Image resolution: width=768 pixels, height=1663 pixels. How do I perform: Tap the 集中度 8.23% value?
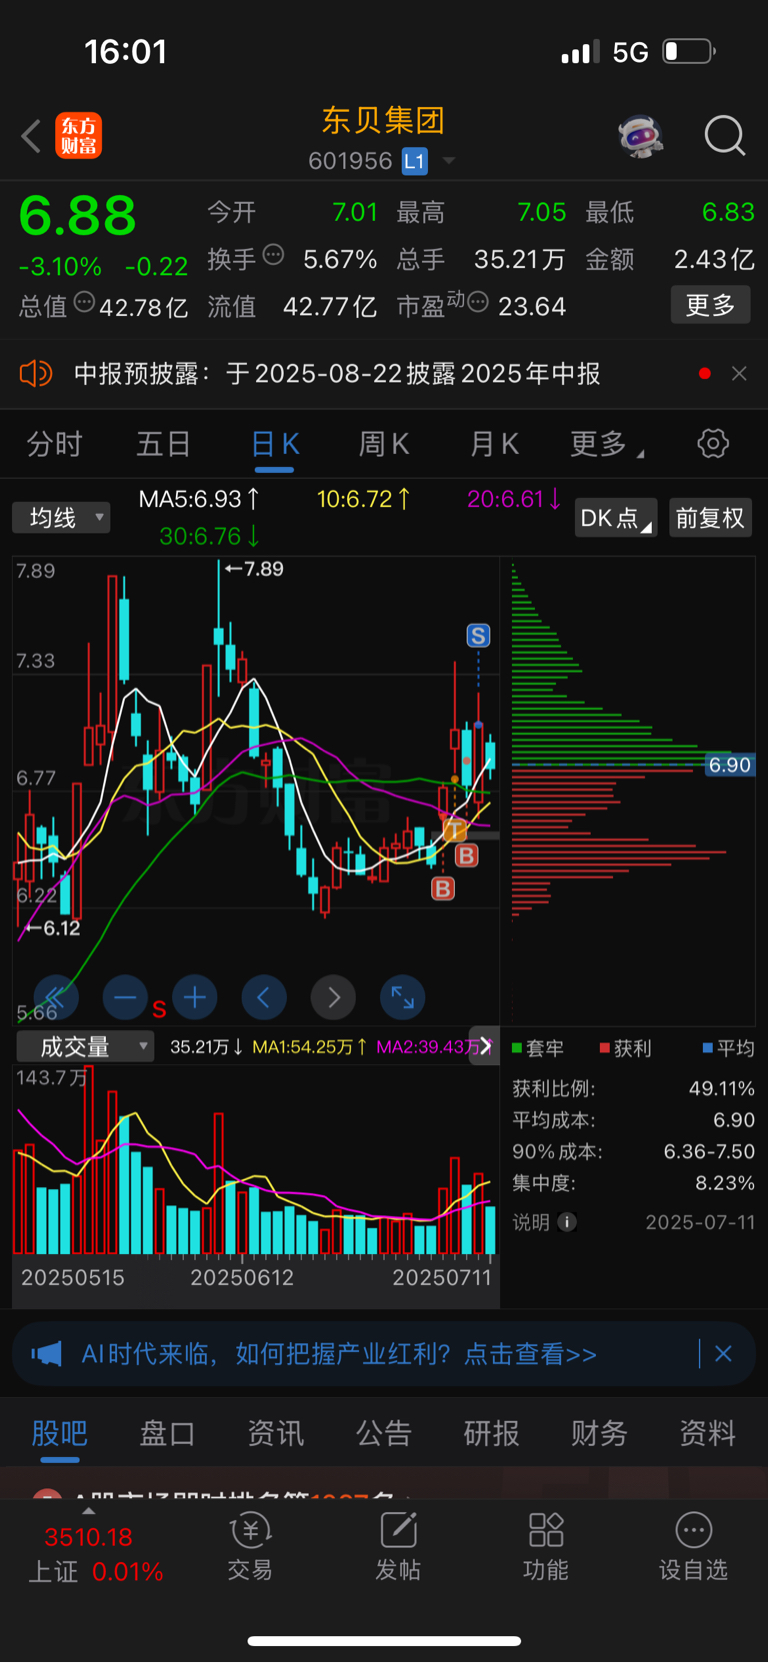pyautogui.click(x=725, y=1184)
